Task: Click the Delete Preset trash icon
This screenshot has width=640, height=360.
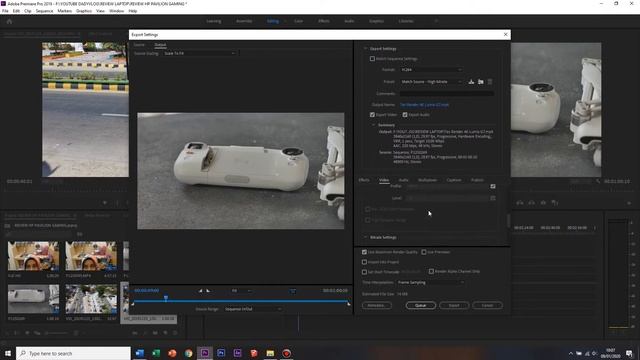Action: click(490, 82)
